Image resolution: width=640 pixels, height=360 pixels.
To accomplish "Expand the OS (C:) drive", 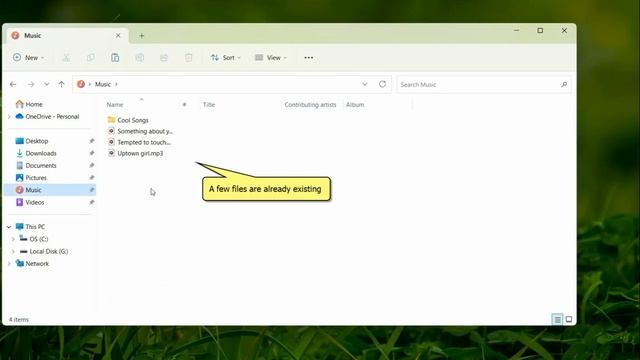I will 13,239.
